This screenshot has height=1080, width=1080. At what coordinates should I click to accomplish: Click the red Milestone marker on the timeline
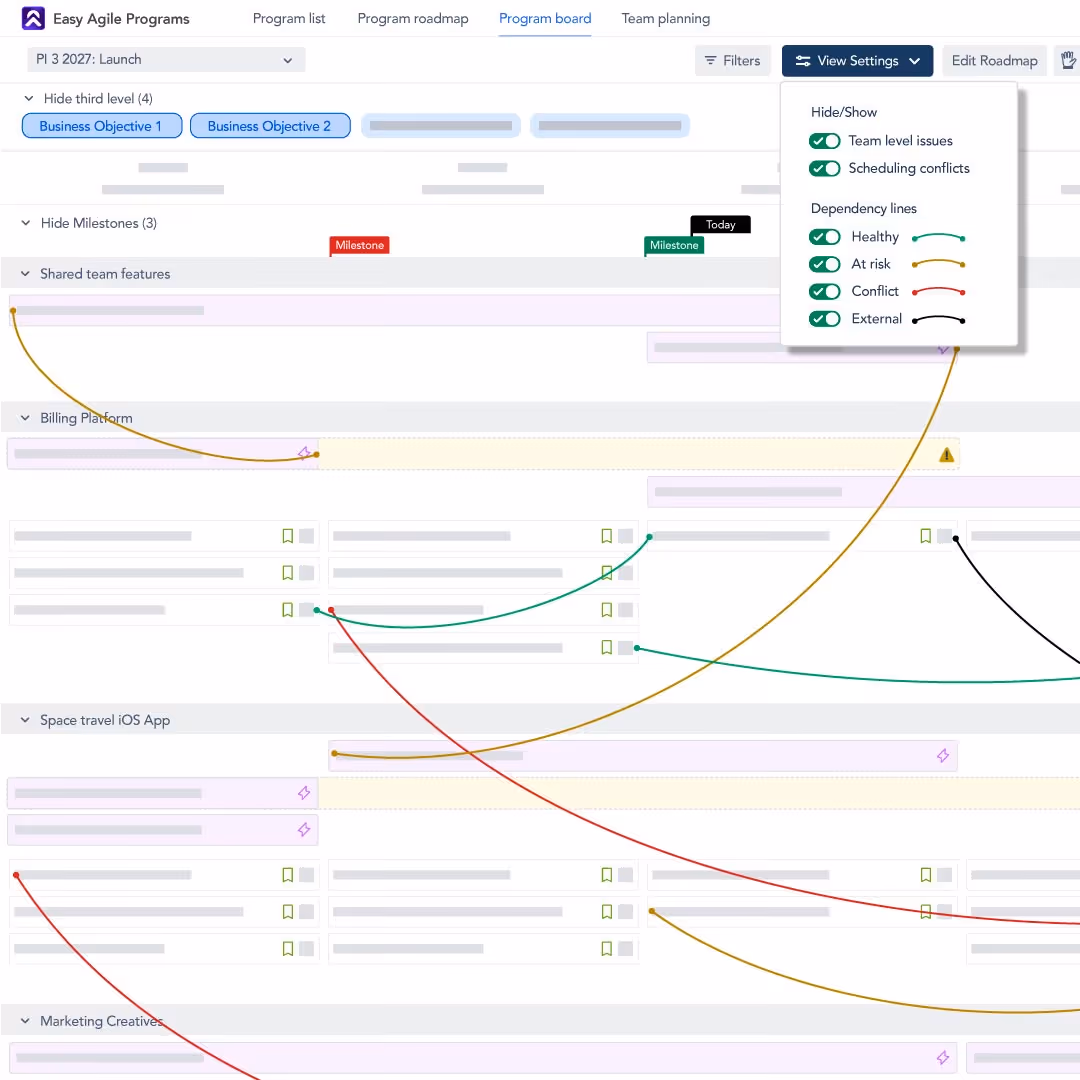[x=359, y=244]
